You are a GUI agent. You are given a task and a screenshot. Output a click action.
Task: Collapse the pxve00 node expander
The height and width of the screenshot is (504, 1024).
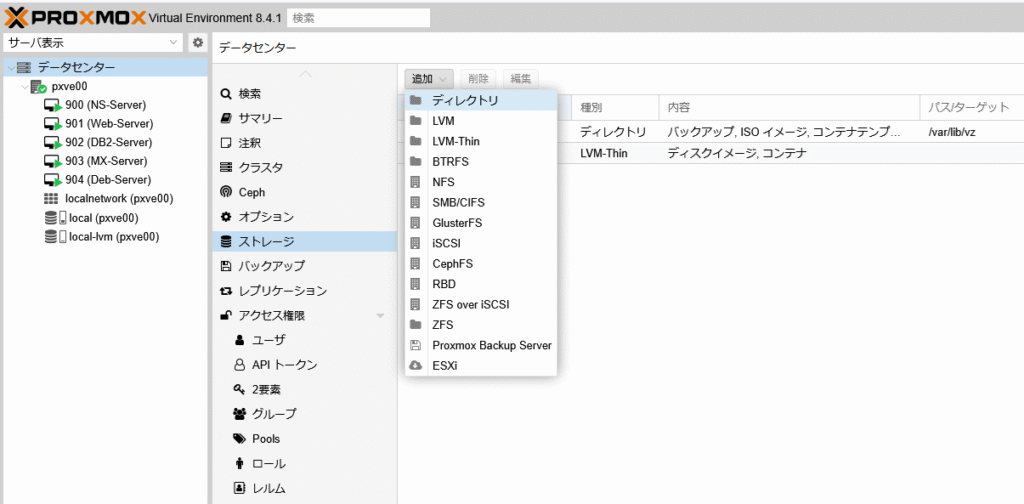point(24,86)
